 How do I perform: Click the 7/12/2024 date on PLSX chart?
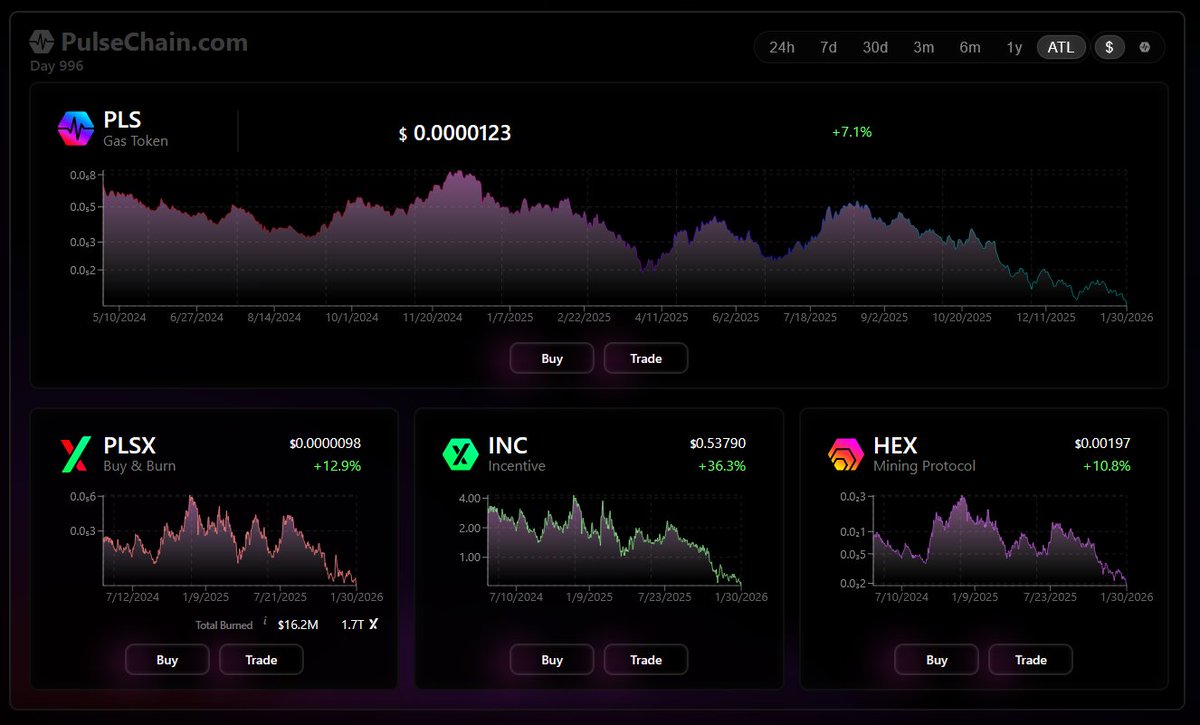click(131, 597)
